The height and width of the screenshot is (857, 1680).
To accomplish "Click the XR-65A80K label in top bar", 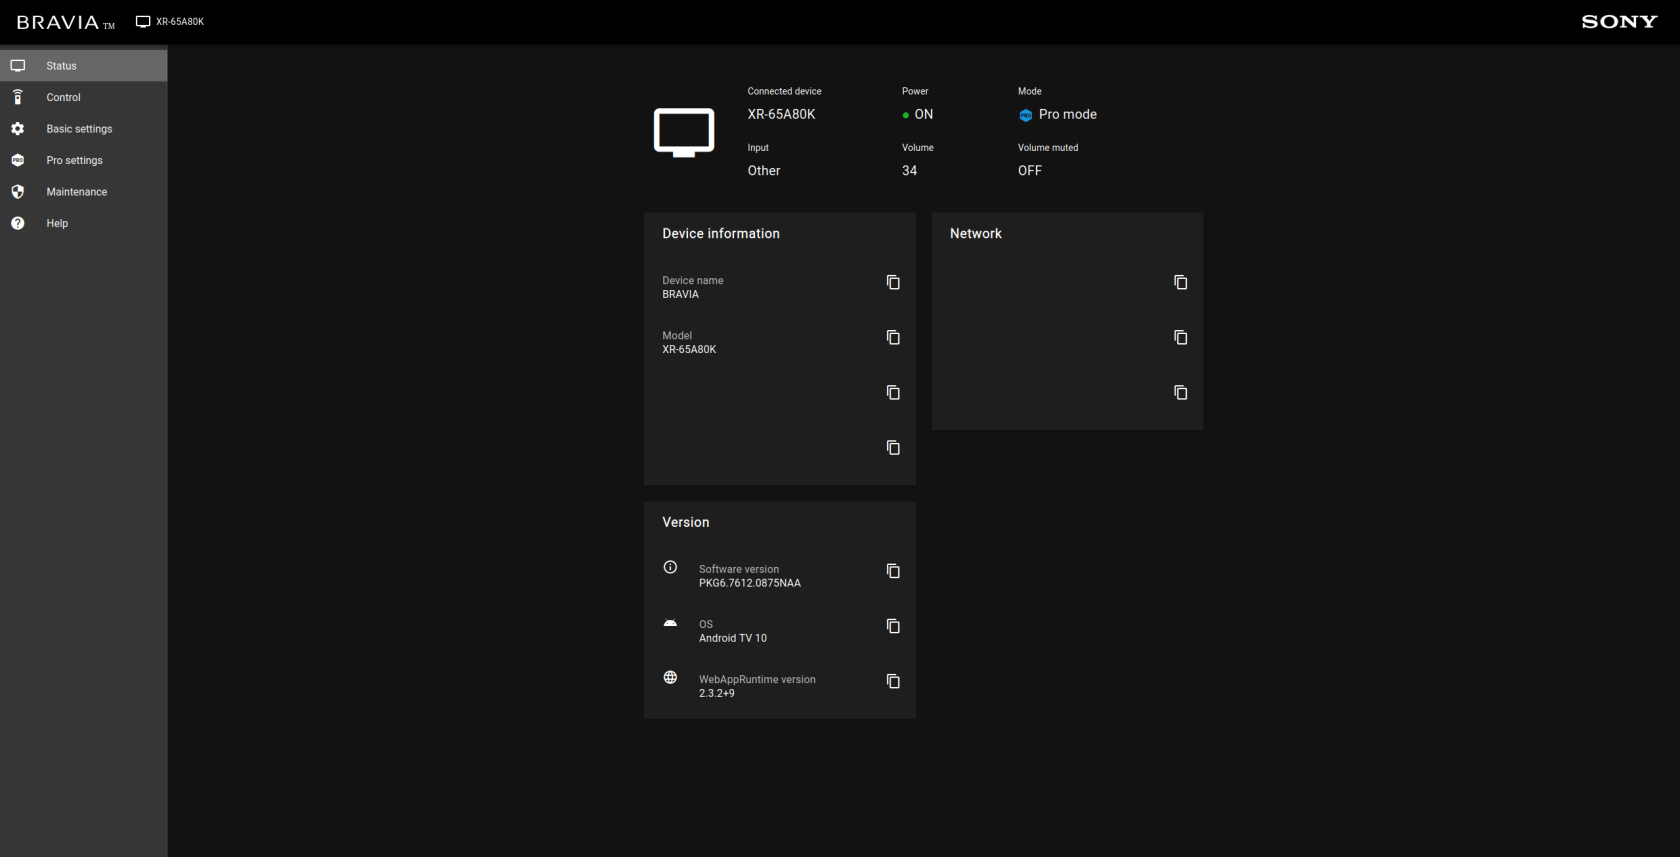I will [180, 22].
